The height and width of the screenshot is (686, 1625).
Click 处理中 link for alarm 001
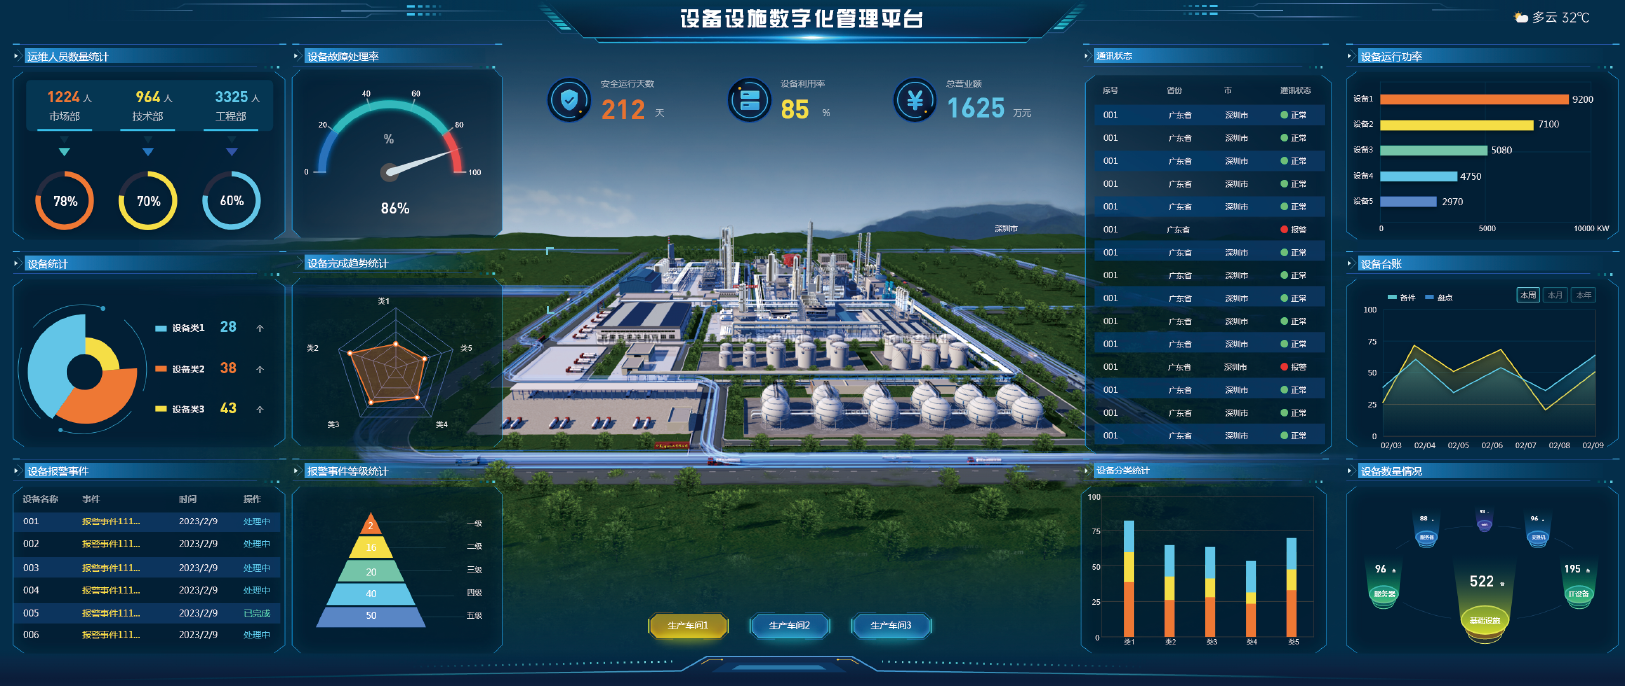pyautogui.click(x=256, y=522)
